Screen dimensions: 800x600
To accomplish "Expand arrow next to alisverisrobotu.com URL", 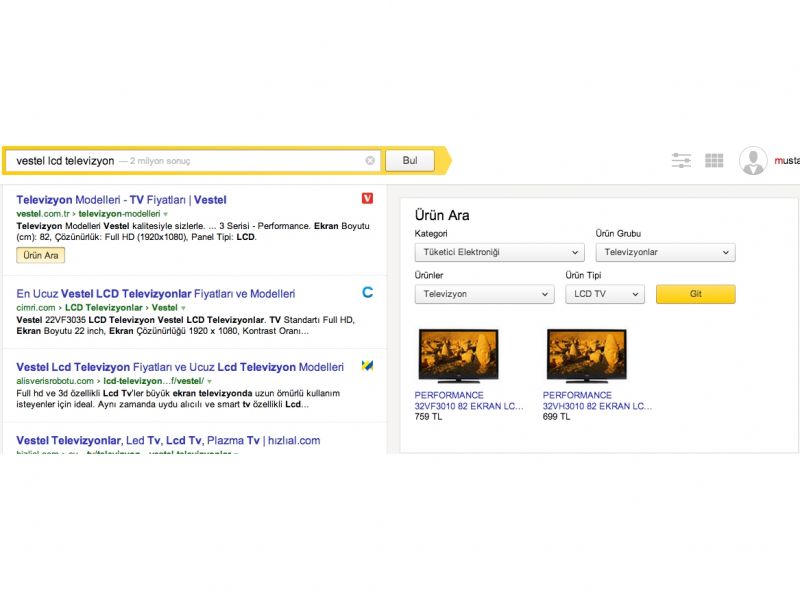I will click(x=209, y=382).
